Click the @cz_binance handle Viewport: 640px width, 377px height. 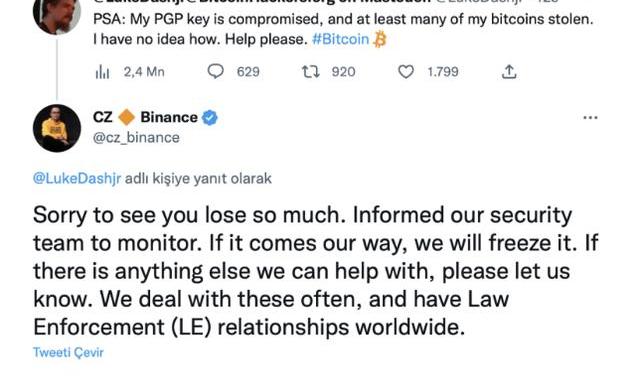click(136, 138)
